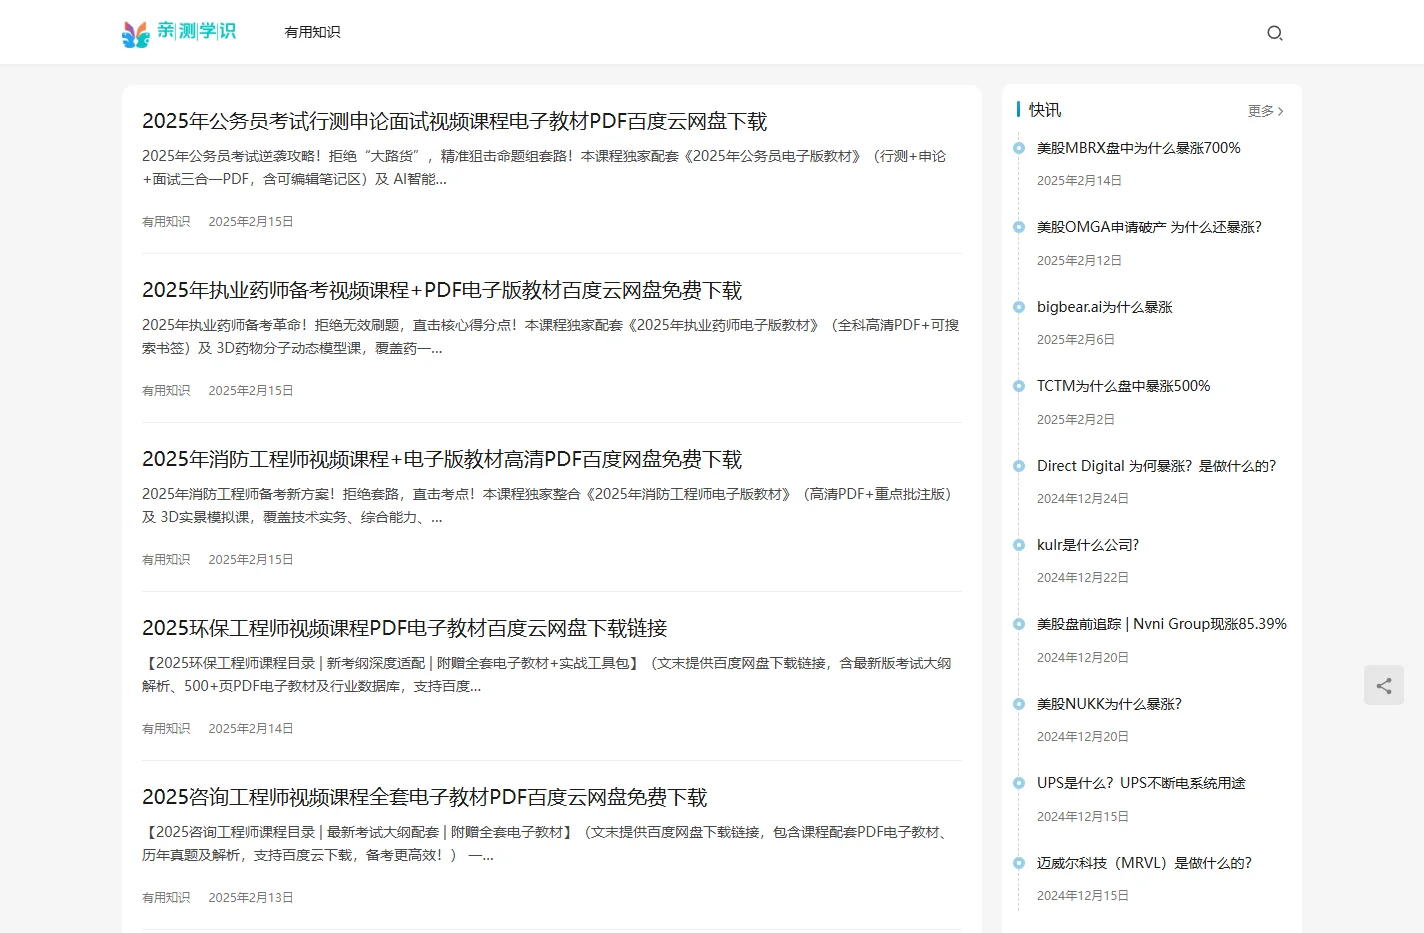1424x933 pixels.
Task: Click date 2025年2月14日 under MBRX news
Action: point(1079,181)
